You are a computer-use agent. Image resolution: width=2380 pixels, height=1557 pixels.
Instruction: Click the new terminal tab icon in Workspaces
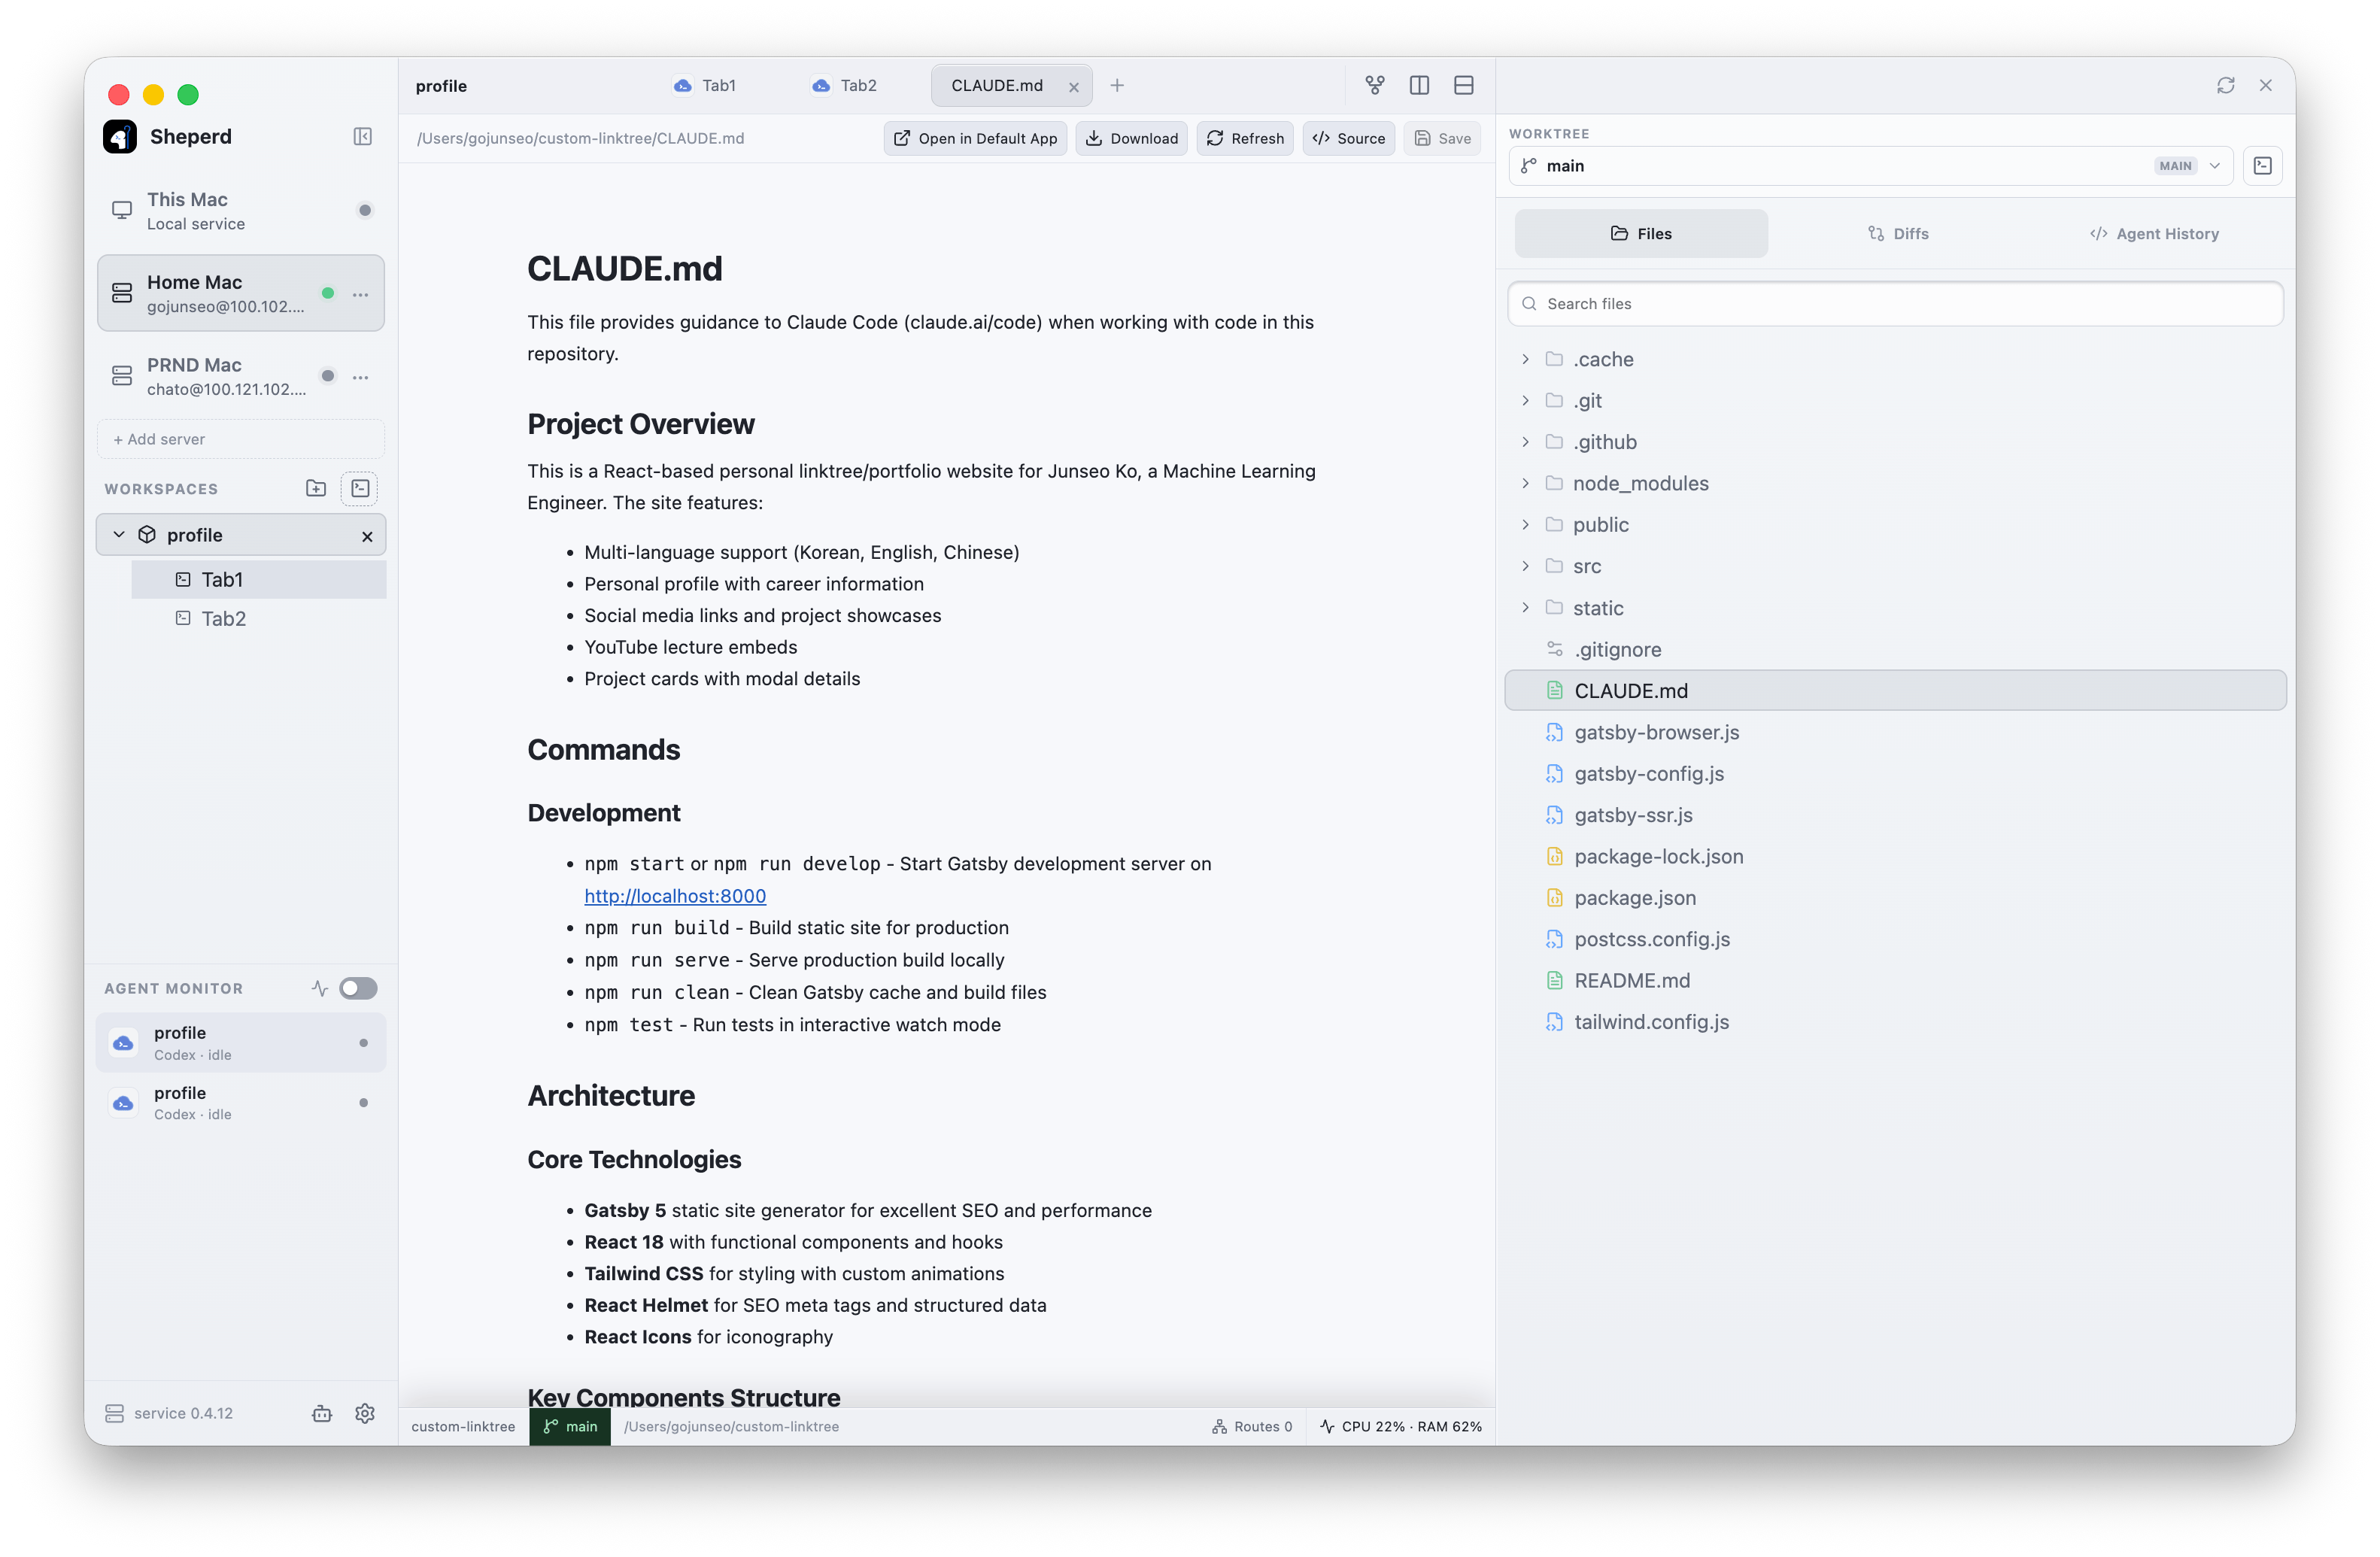point(360,489)
